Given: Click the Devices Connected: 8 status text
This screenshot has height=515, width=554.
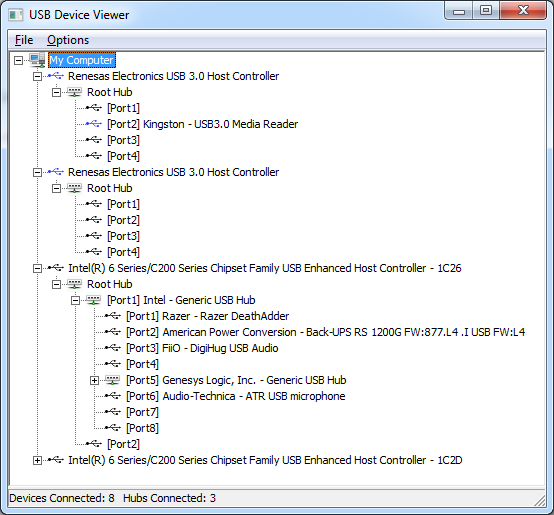Looking at the screenshot, I should [62, 498].
